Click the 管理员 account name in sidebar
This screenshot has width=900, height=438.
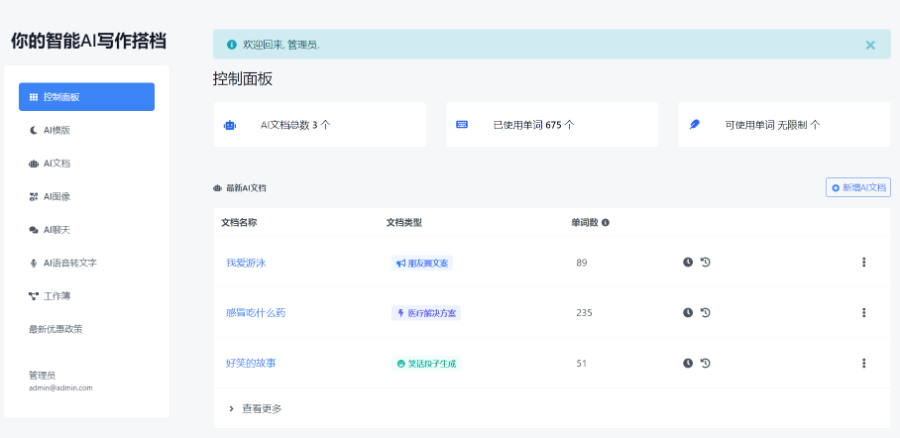(x=42, y=375)
